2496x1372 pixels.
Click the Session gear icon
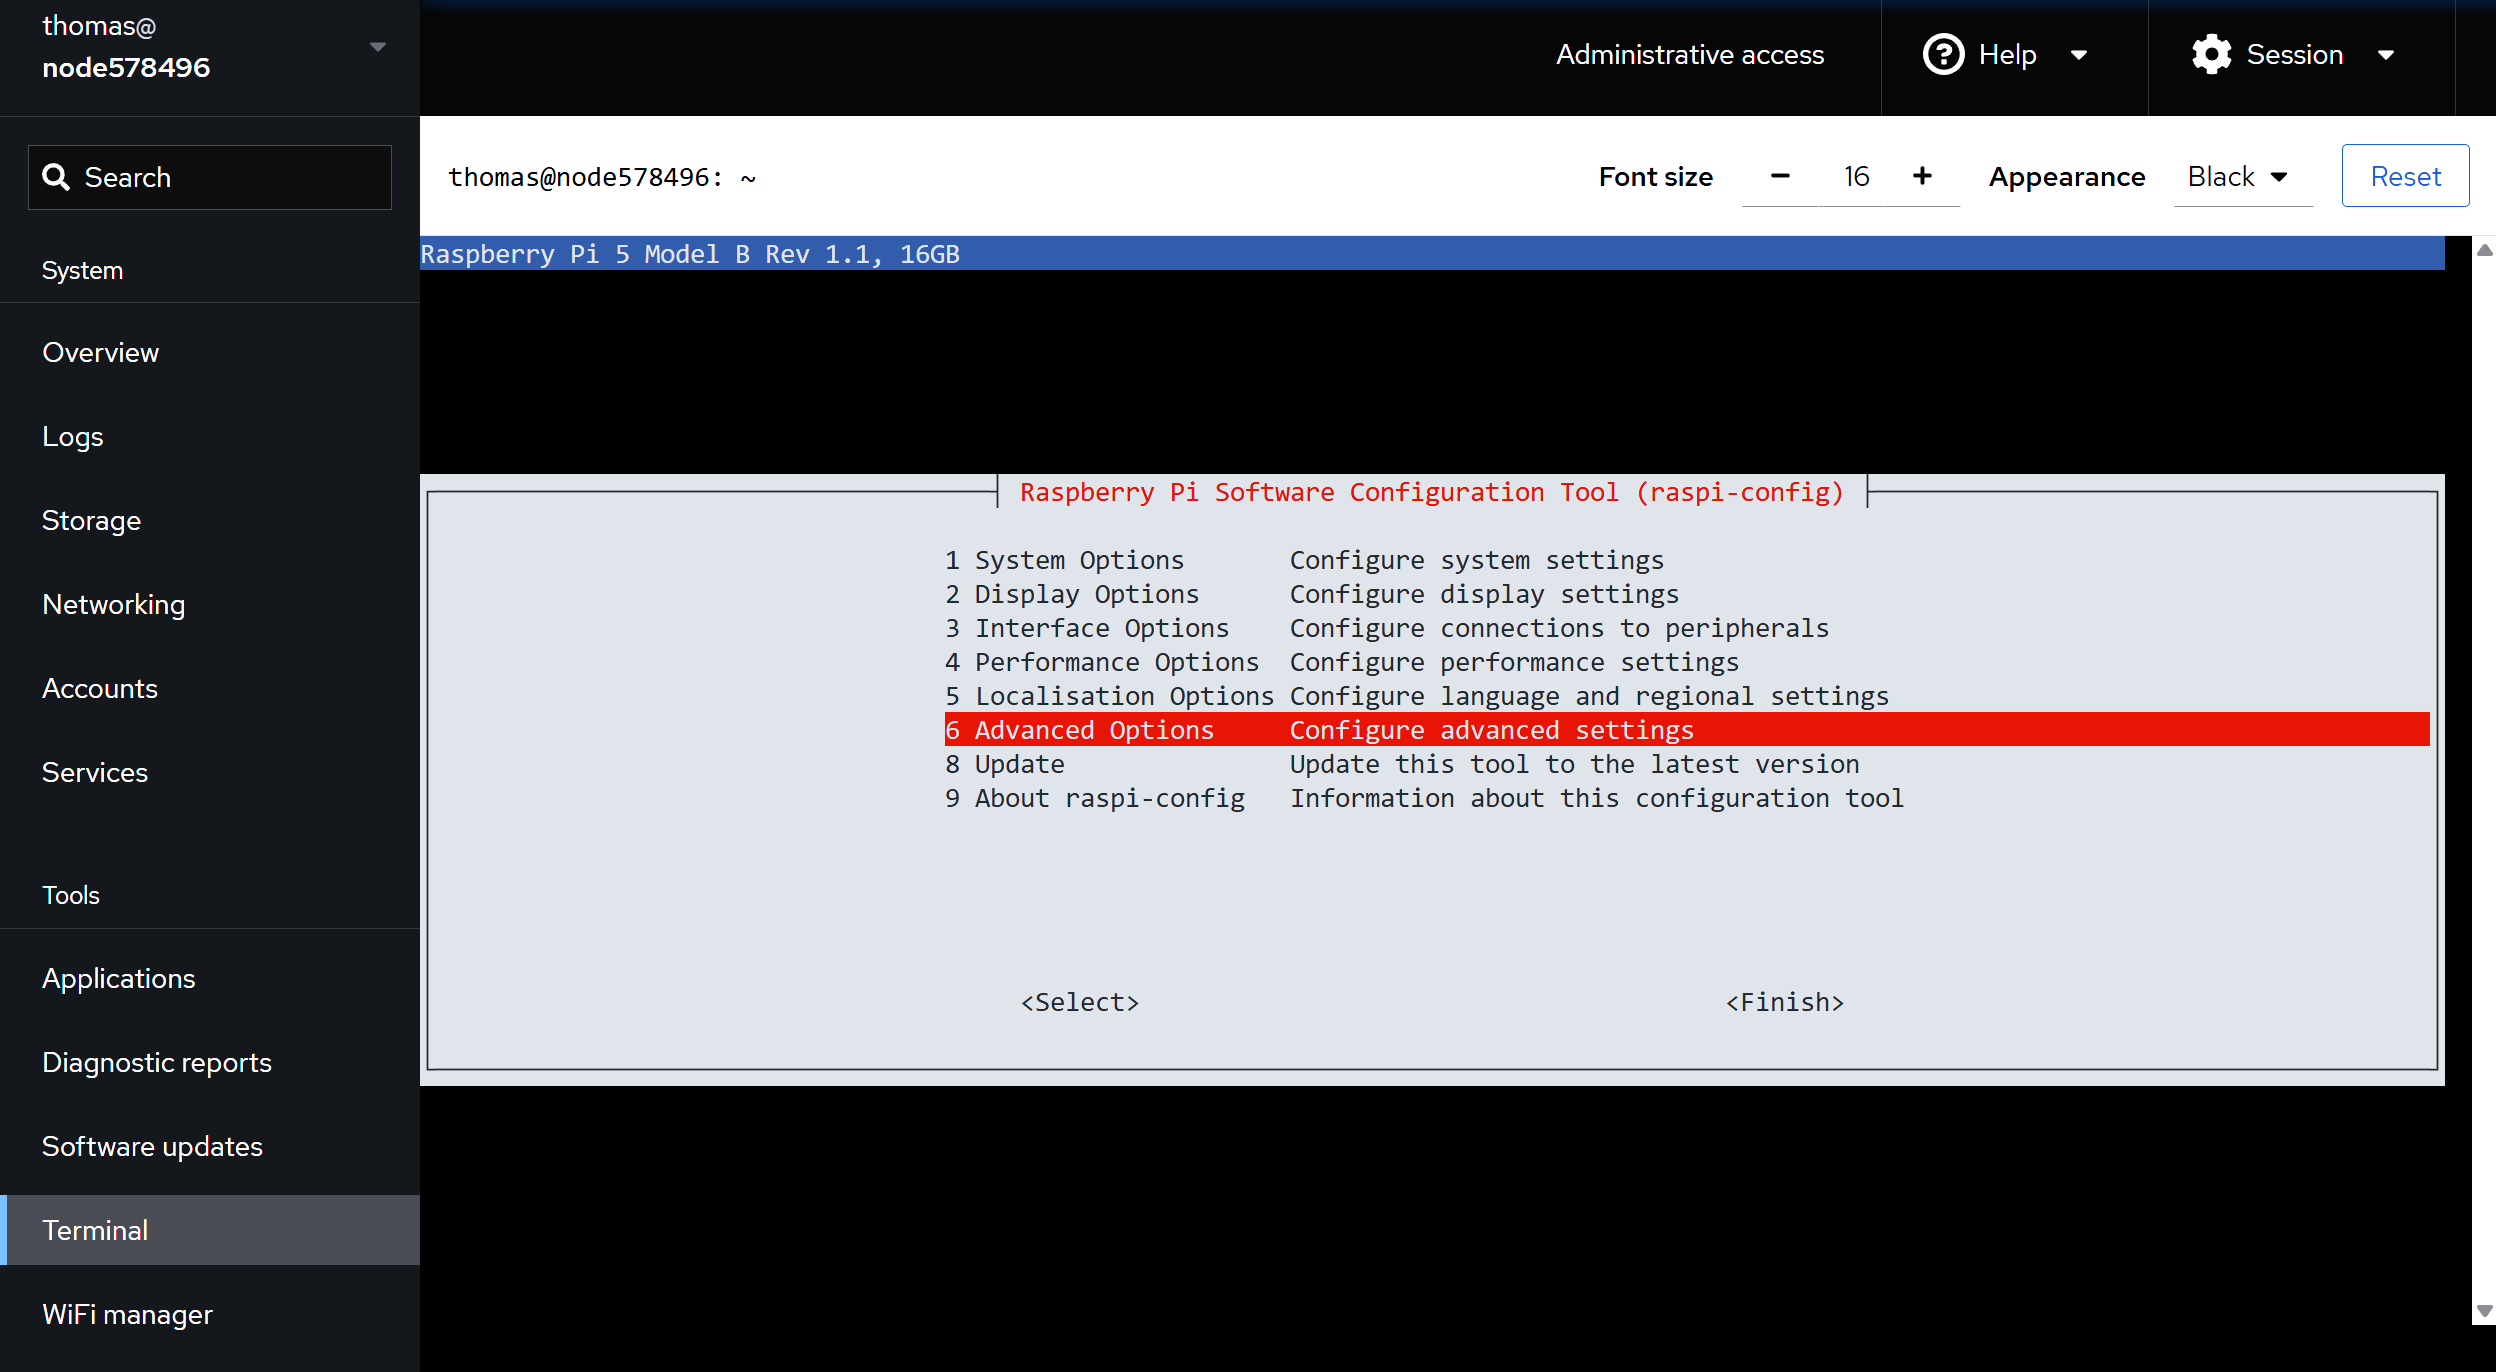[x=2211, y=54]
